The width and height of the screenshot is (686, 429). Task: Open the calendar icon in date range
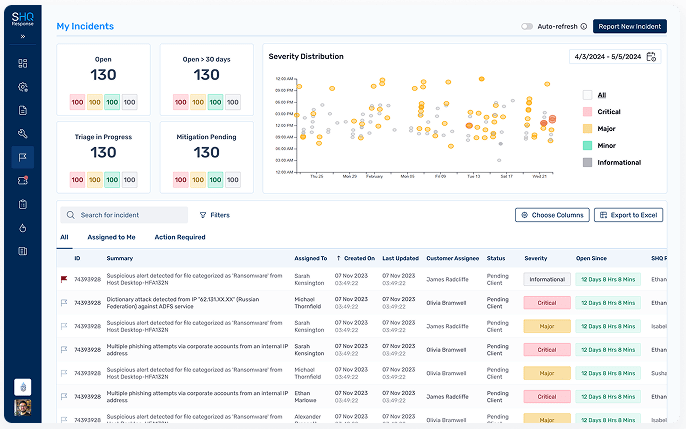pos(651,57)
